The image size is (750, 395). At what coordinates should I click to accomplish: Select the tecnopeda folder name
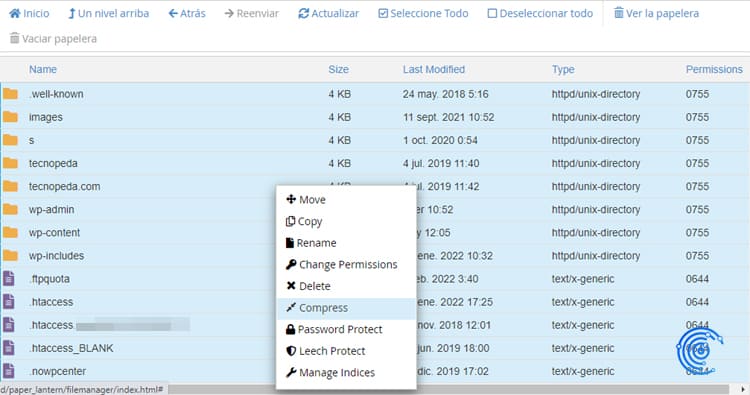[x=53, y=164]
